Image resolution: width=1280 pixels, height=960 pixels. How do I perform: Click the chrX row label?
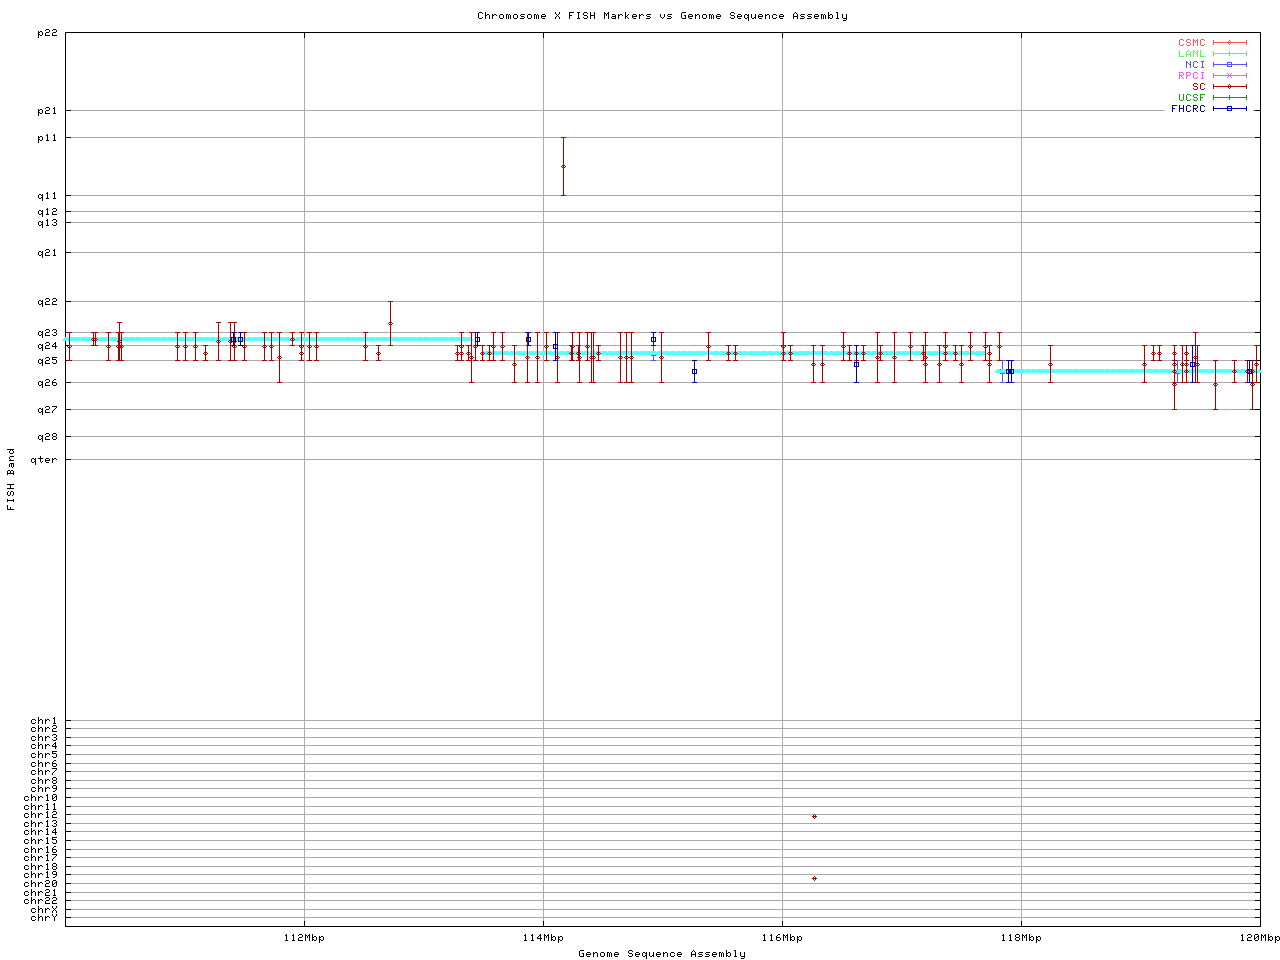(44, 910)
